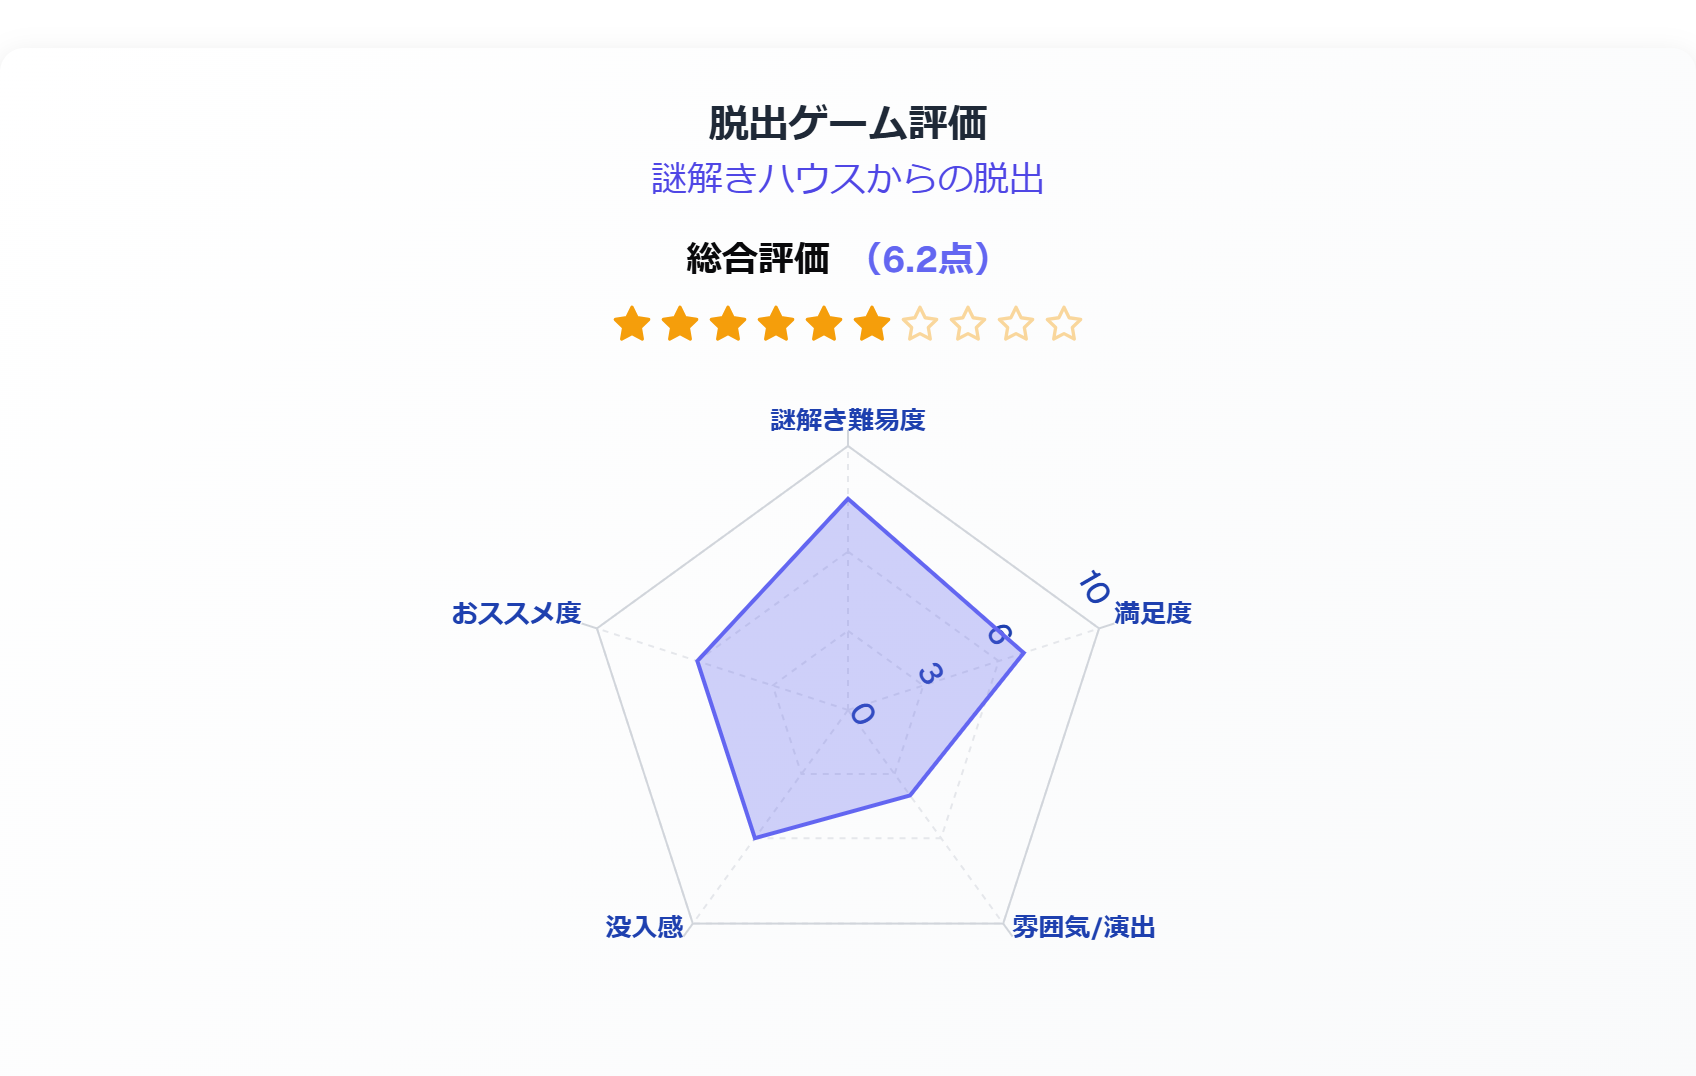
Task: Click the 脱出ゲーム評価 heading
Action: coord(848,124)
